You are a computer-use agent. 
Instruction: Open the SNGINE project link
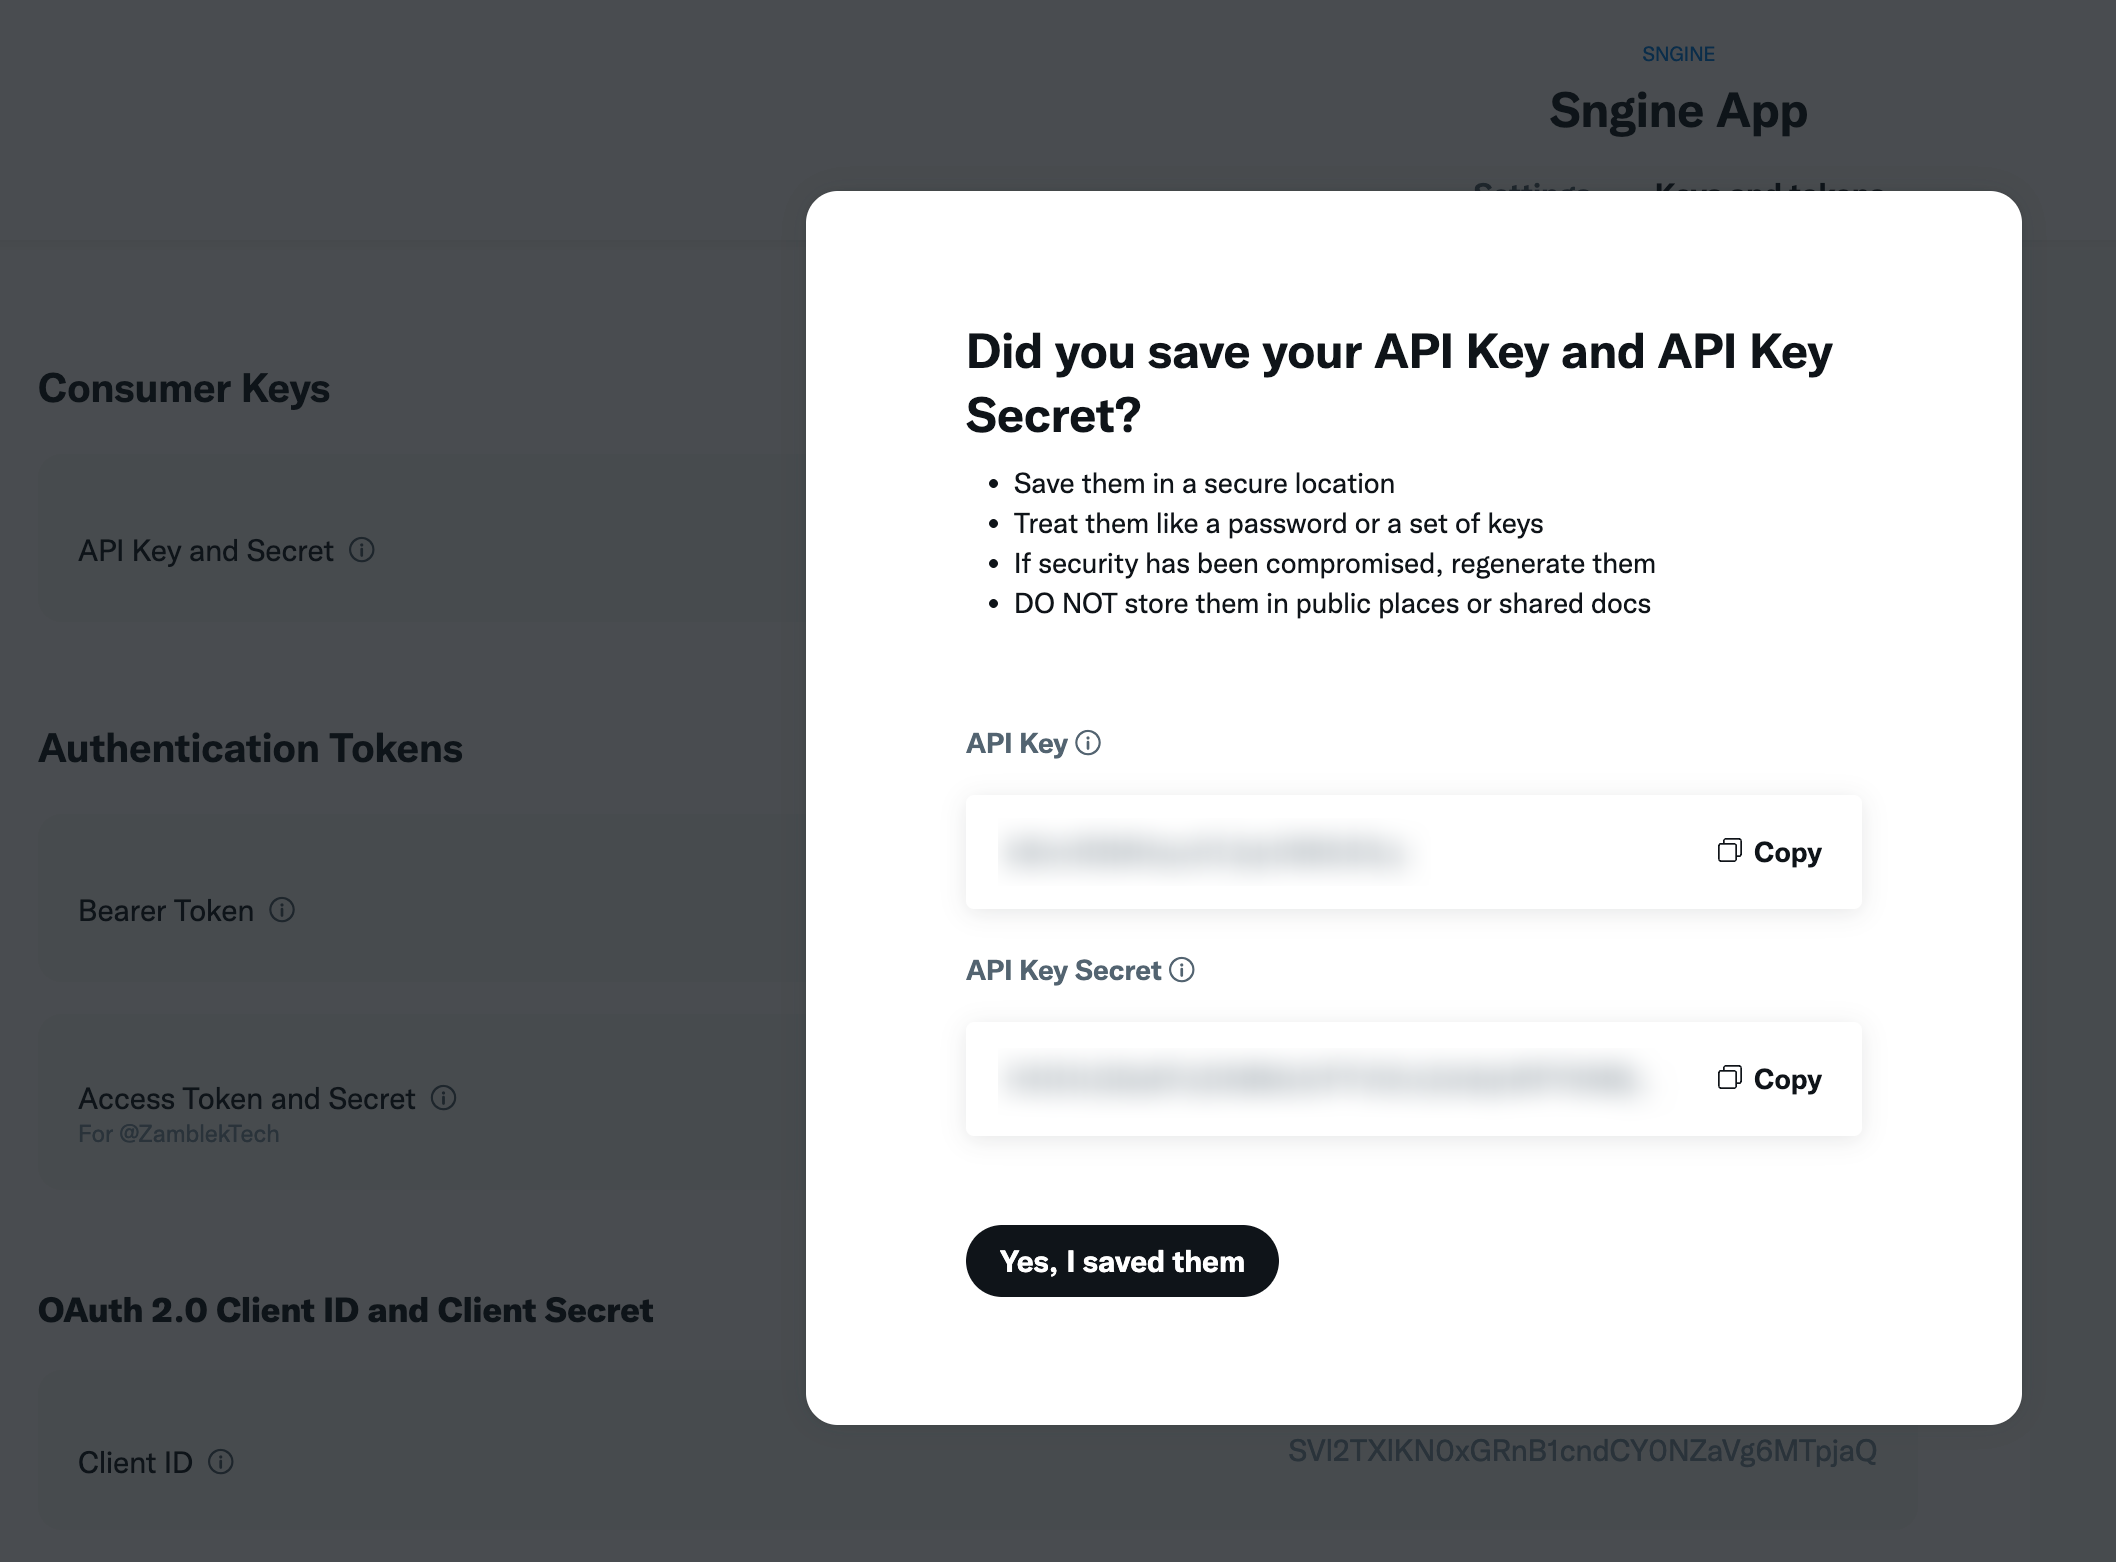point(1678,54)
